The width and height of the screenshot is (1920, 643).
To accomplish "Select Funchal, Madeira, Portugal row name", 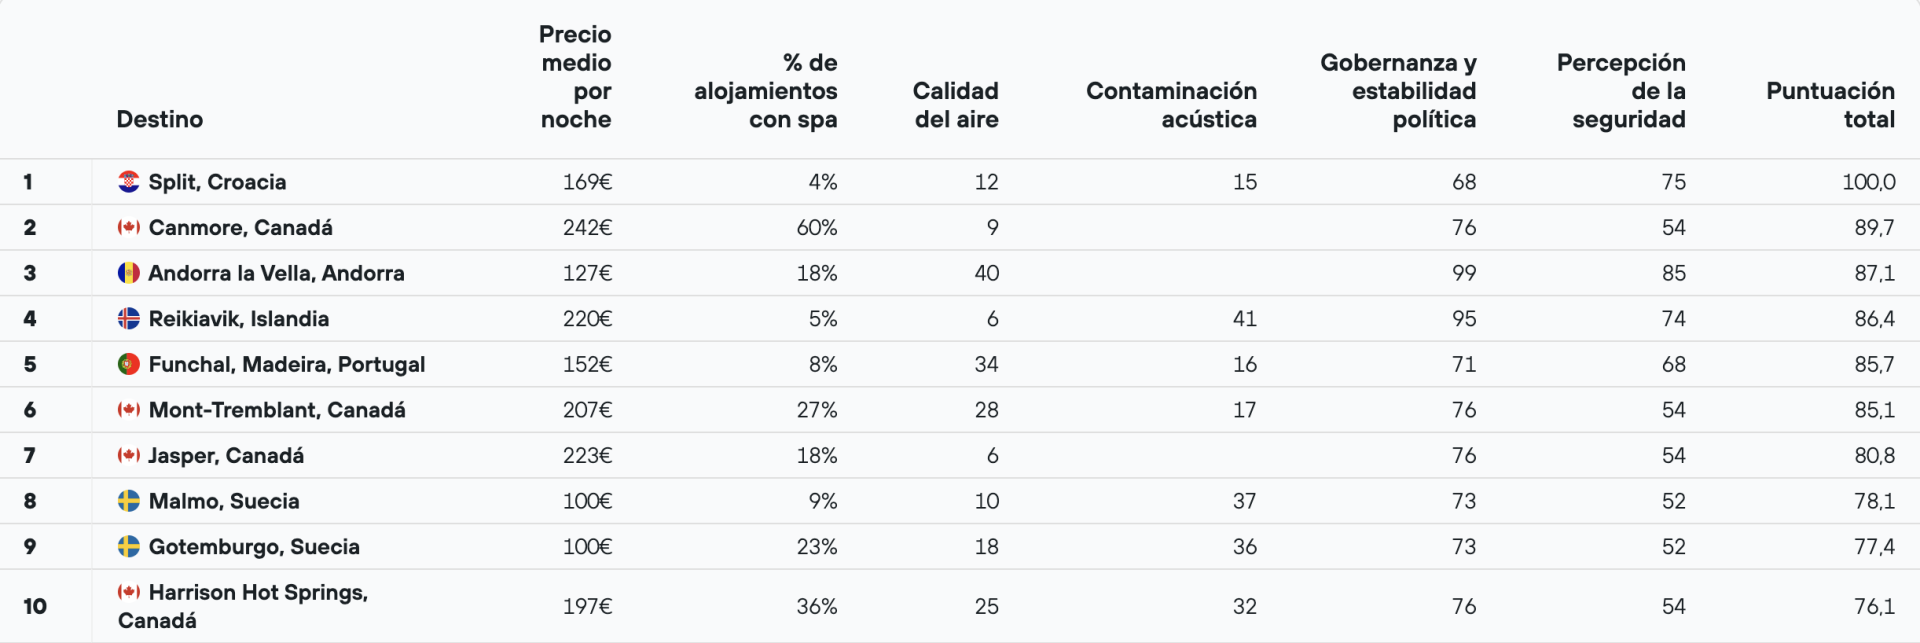I will [287, 364].
